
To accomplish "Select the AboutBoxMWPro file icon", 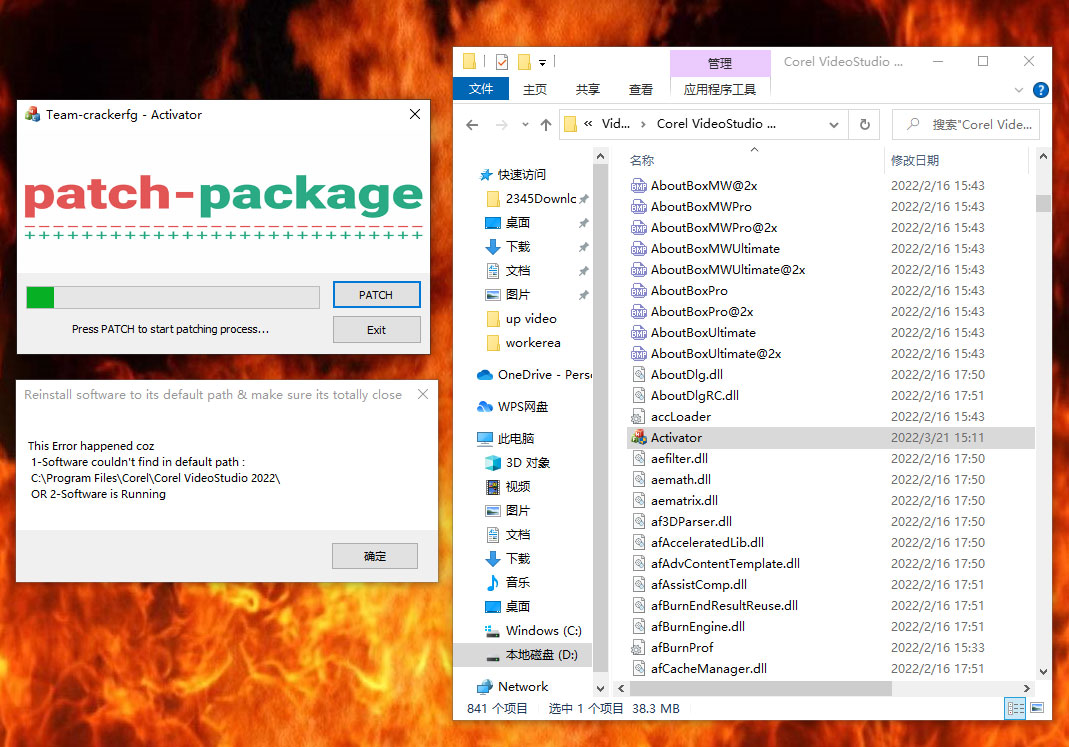I will click(x=639, y=207).
